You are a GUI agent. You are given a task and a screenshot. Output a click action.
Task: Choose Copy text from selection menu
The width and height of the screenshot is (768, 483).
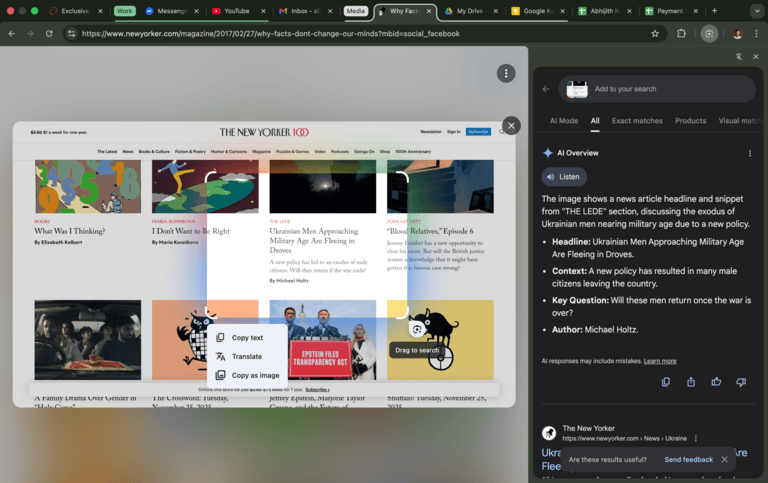click(248, 338)
